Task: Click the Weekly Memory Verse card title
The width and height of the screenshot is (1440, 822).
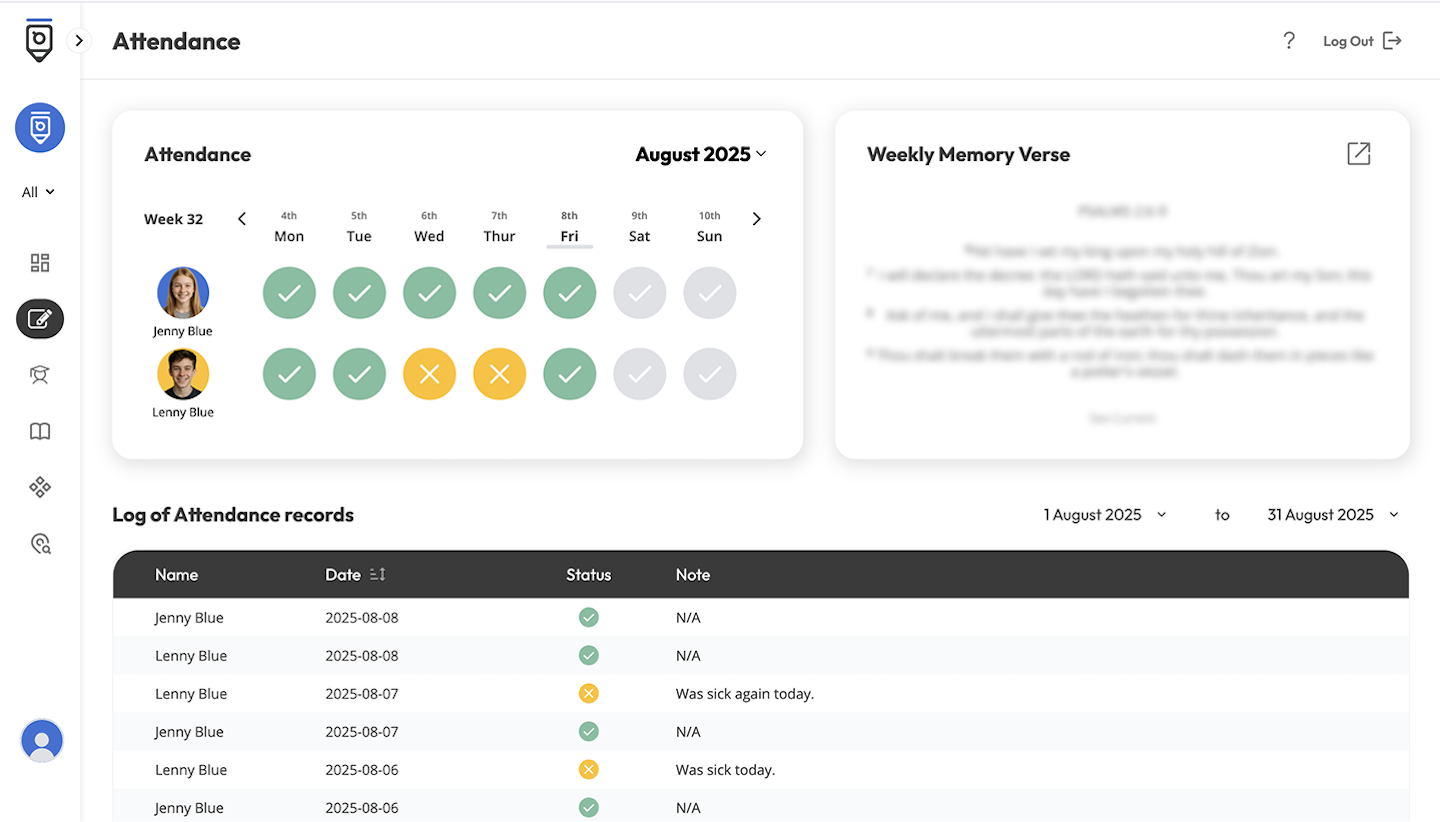Action: [x=968, y=154]
